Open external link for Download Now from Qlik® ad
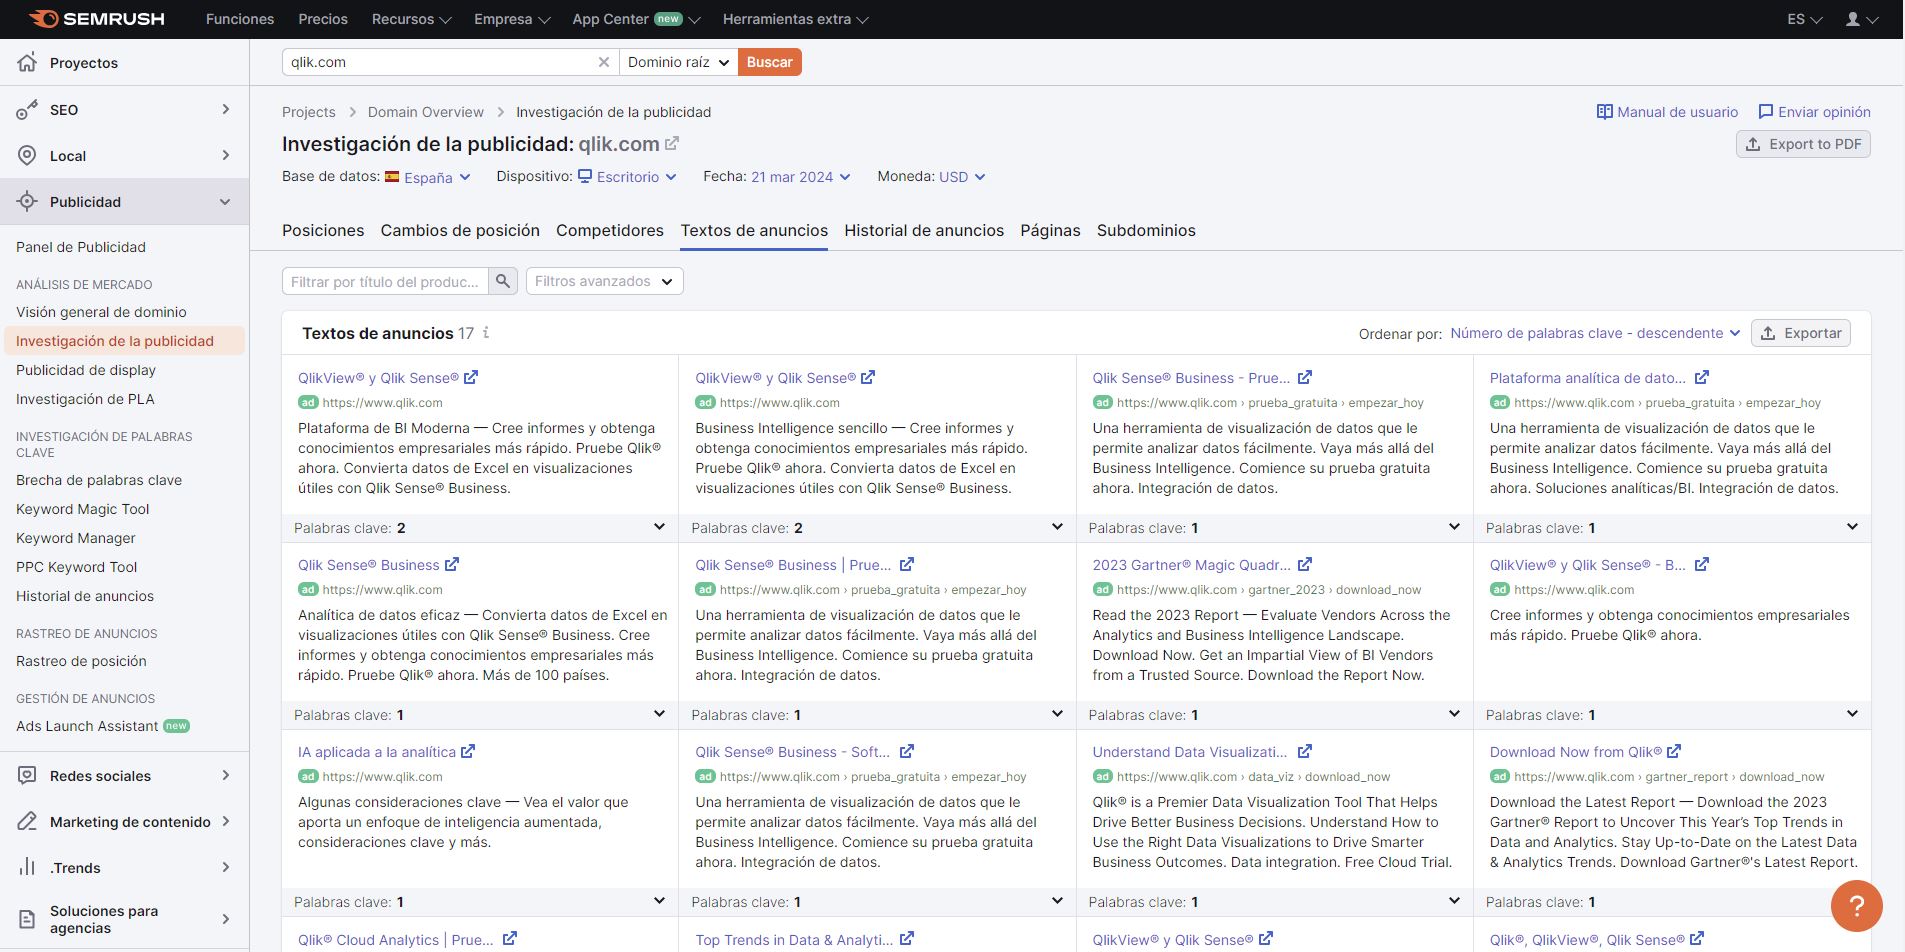 [1674, 751]
